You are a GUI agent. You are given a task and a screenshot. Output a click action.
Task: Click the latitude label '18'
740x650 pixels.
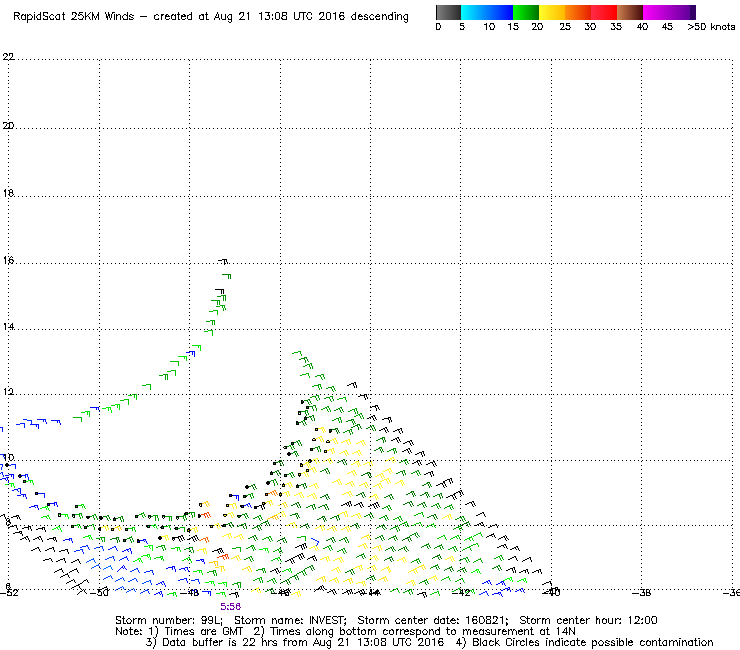pos(8,193)
